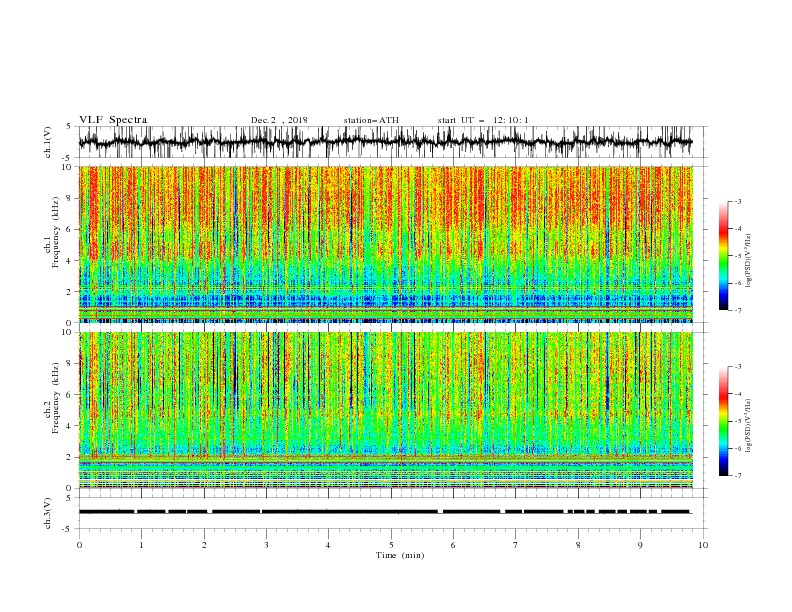This screenshot has height=612, width=792.
Task: Click the ch.2 color scale bar
Action: [724, 421]
